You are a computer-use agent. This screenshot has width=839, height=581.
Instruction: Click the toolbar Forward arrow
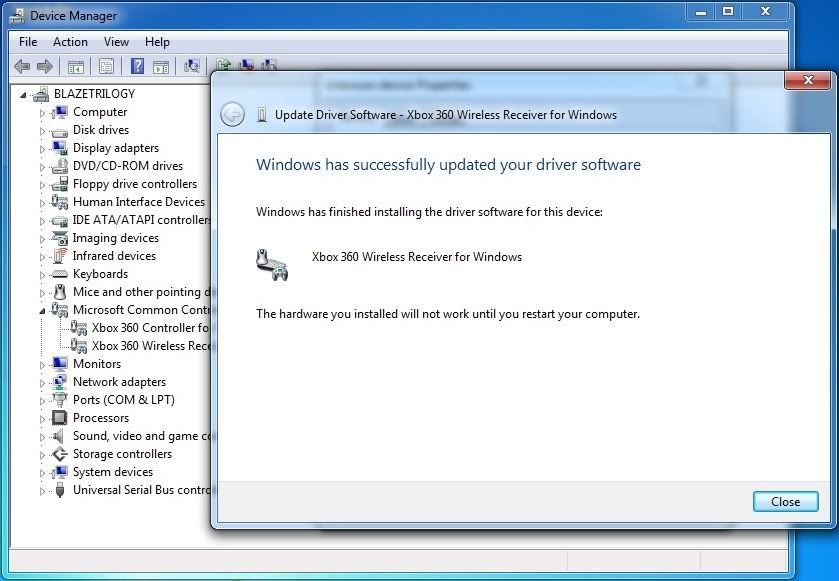point(45,66)
